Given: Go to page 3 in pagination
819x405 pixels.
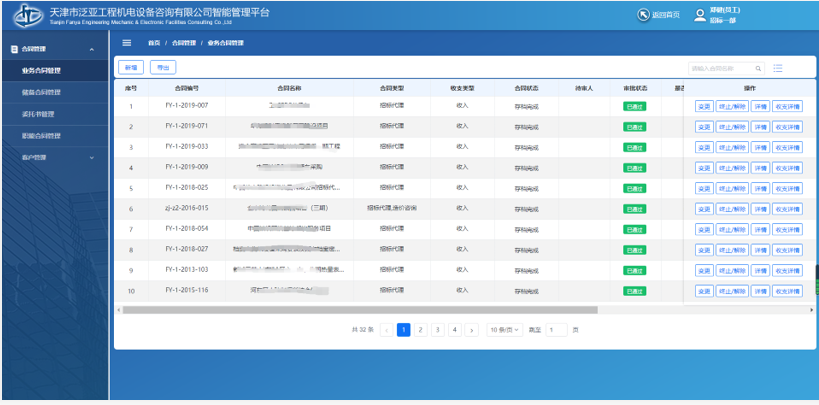Looking at the screenshot, I should click(x=437, y=329).
